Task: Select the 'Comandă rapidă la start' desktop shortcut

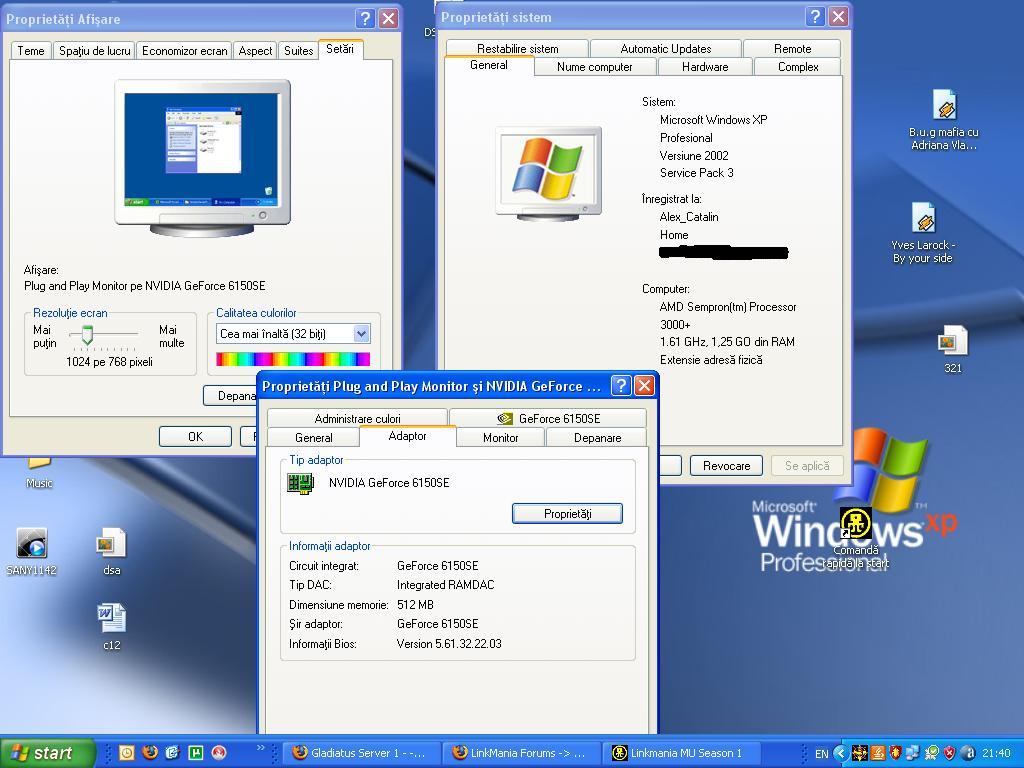Action: [856, 538]
